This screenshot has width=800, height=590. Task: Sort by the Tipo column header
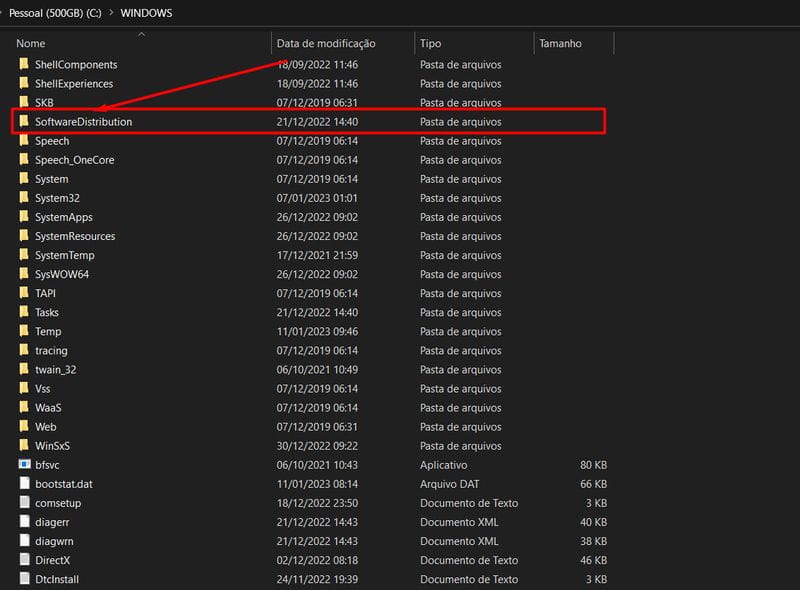[431, 43]
